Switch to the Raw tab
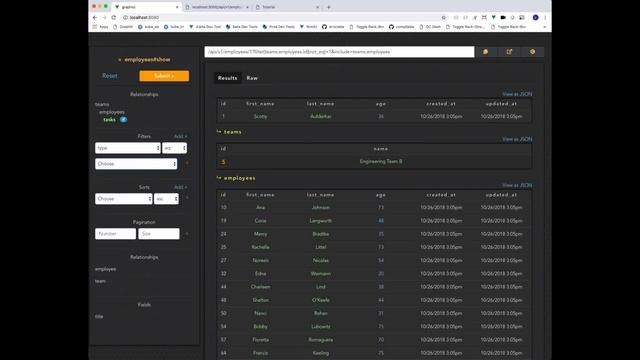 pyautogui.click(x=252, y=78)
